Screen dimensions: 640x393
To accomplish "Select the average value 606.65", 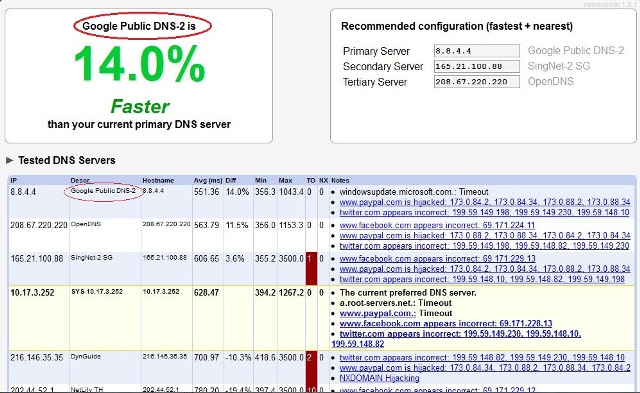I will (x=207, y=258).
